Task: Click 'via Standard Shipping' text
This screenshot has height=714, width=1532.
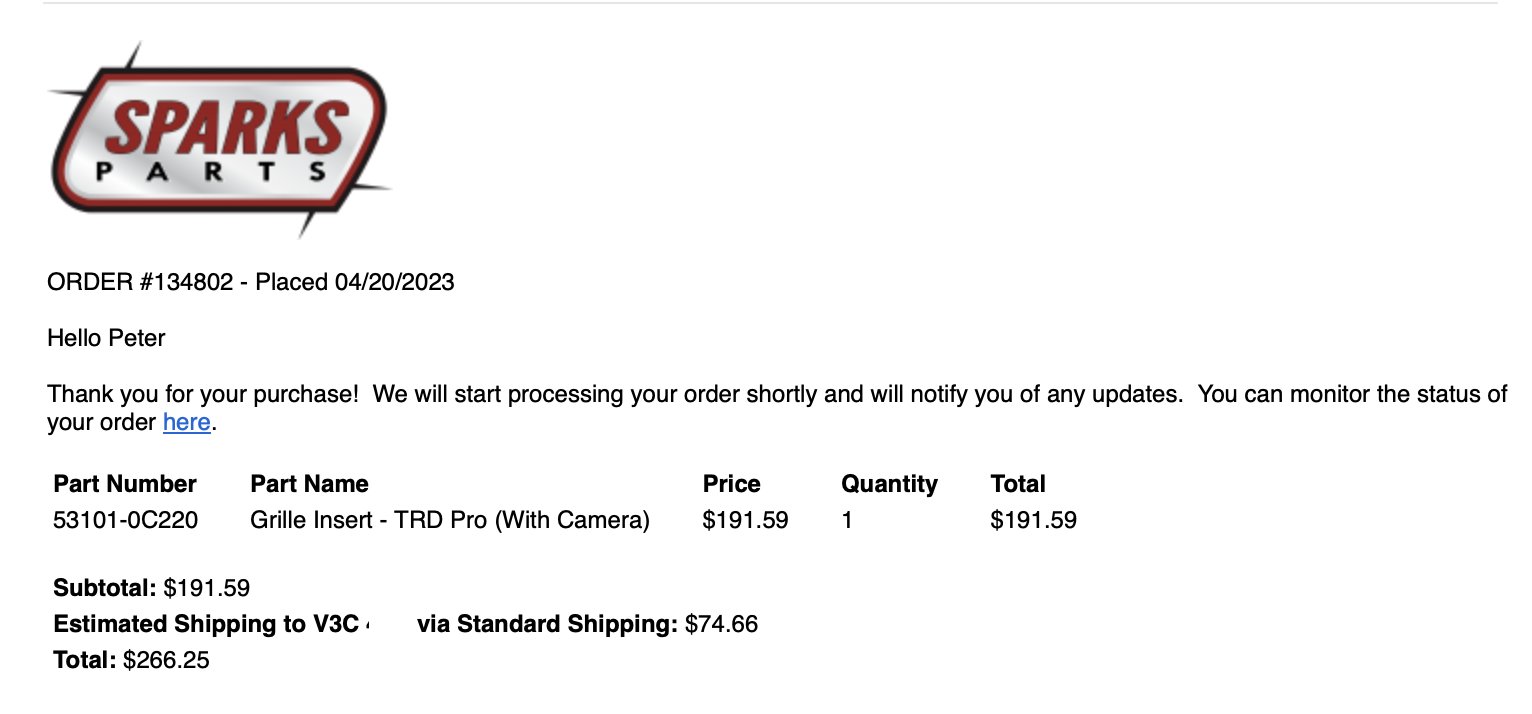Action: pyautogui.click(x=548, y=624)
